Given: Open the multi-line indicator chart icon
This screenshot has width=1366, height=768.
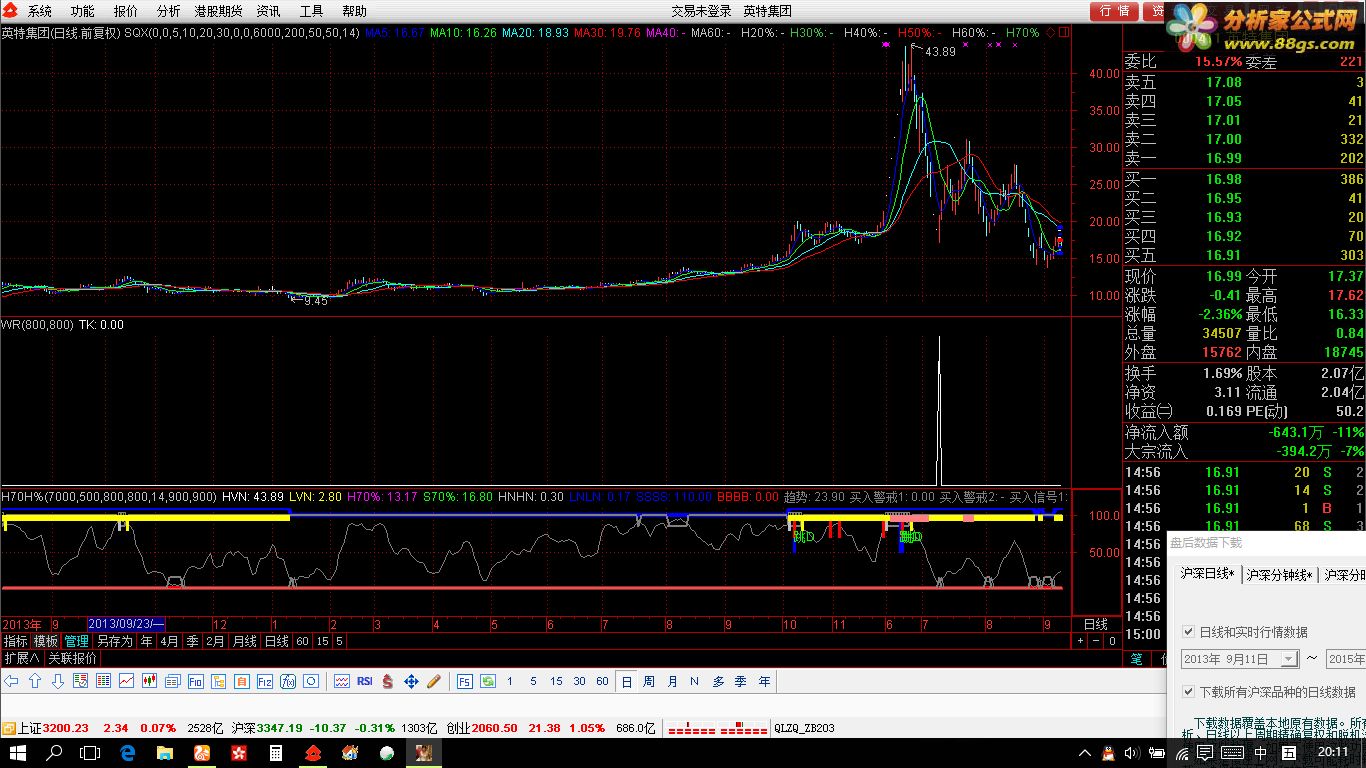Looking at the screenshot, I should tap(342, 681).
